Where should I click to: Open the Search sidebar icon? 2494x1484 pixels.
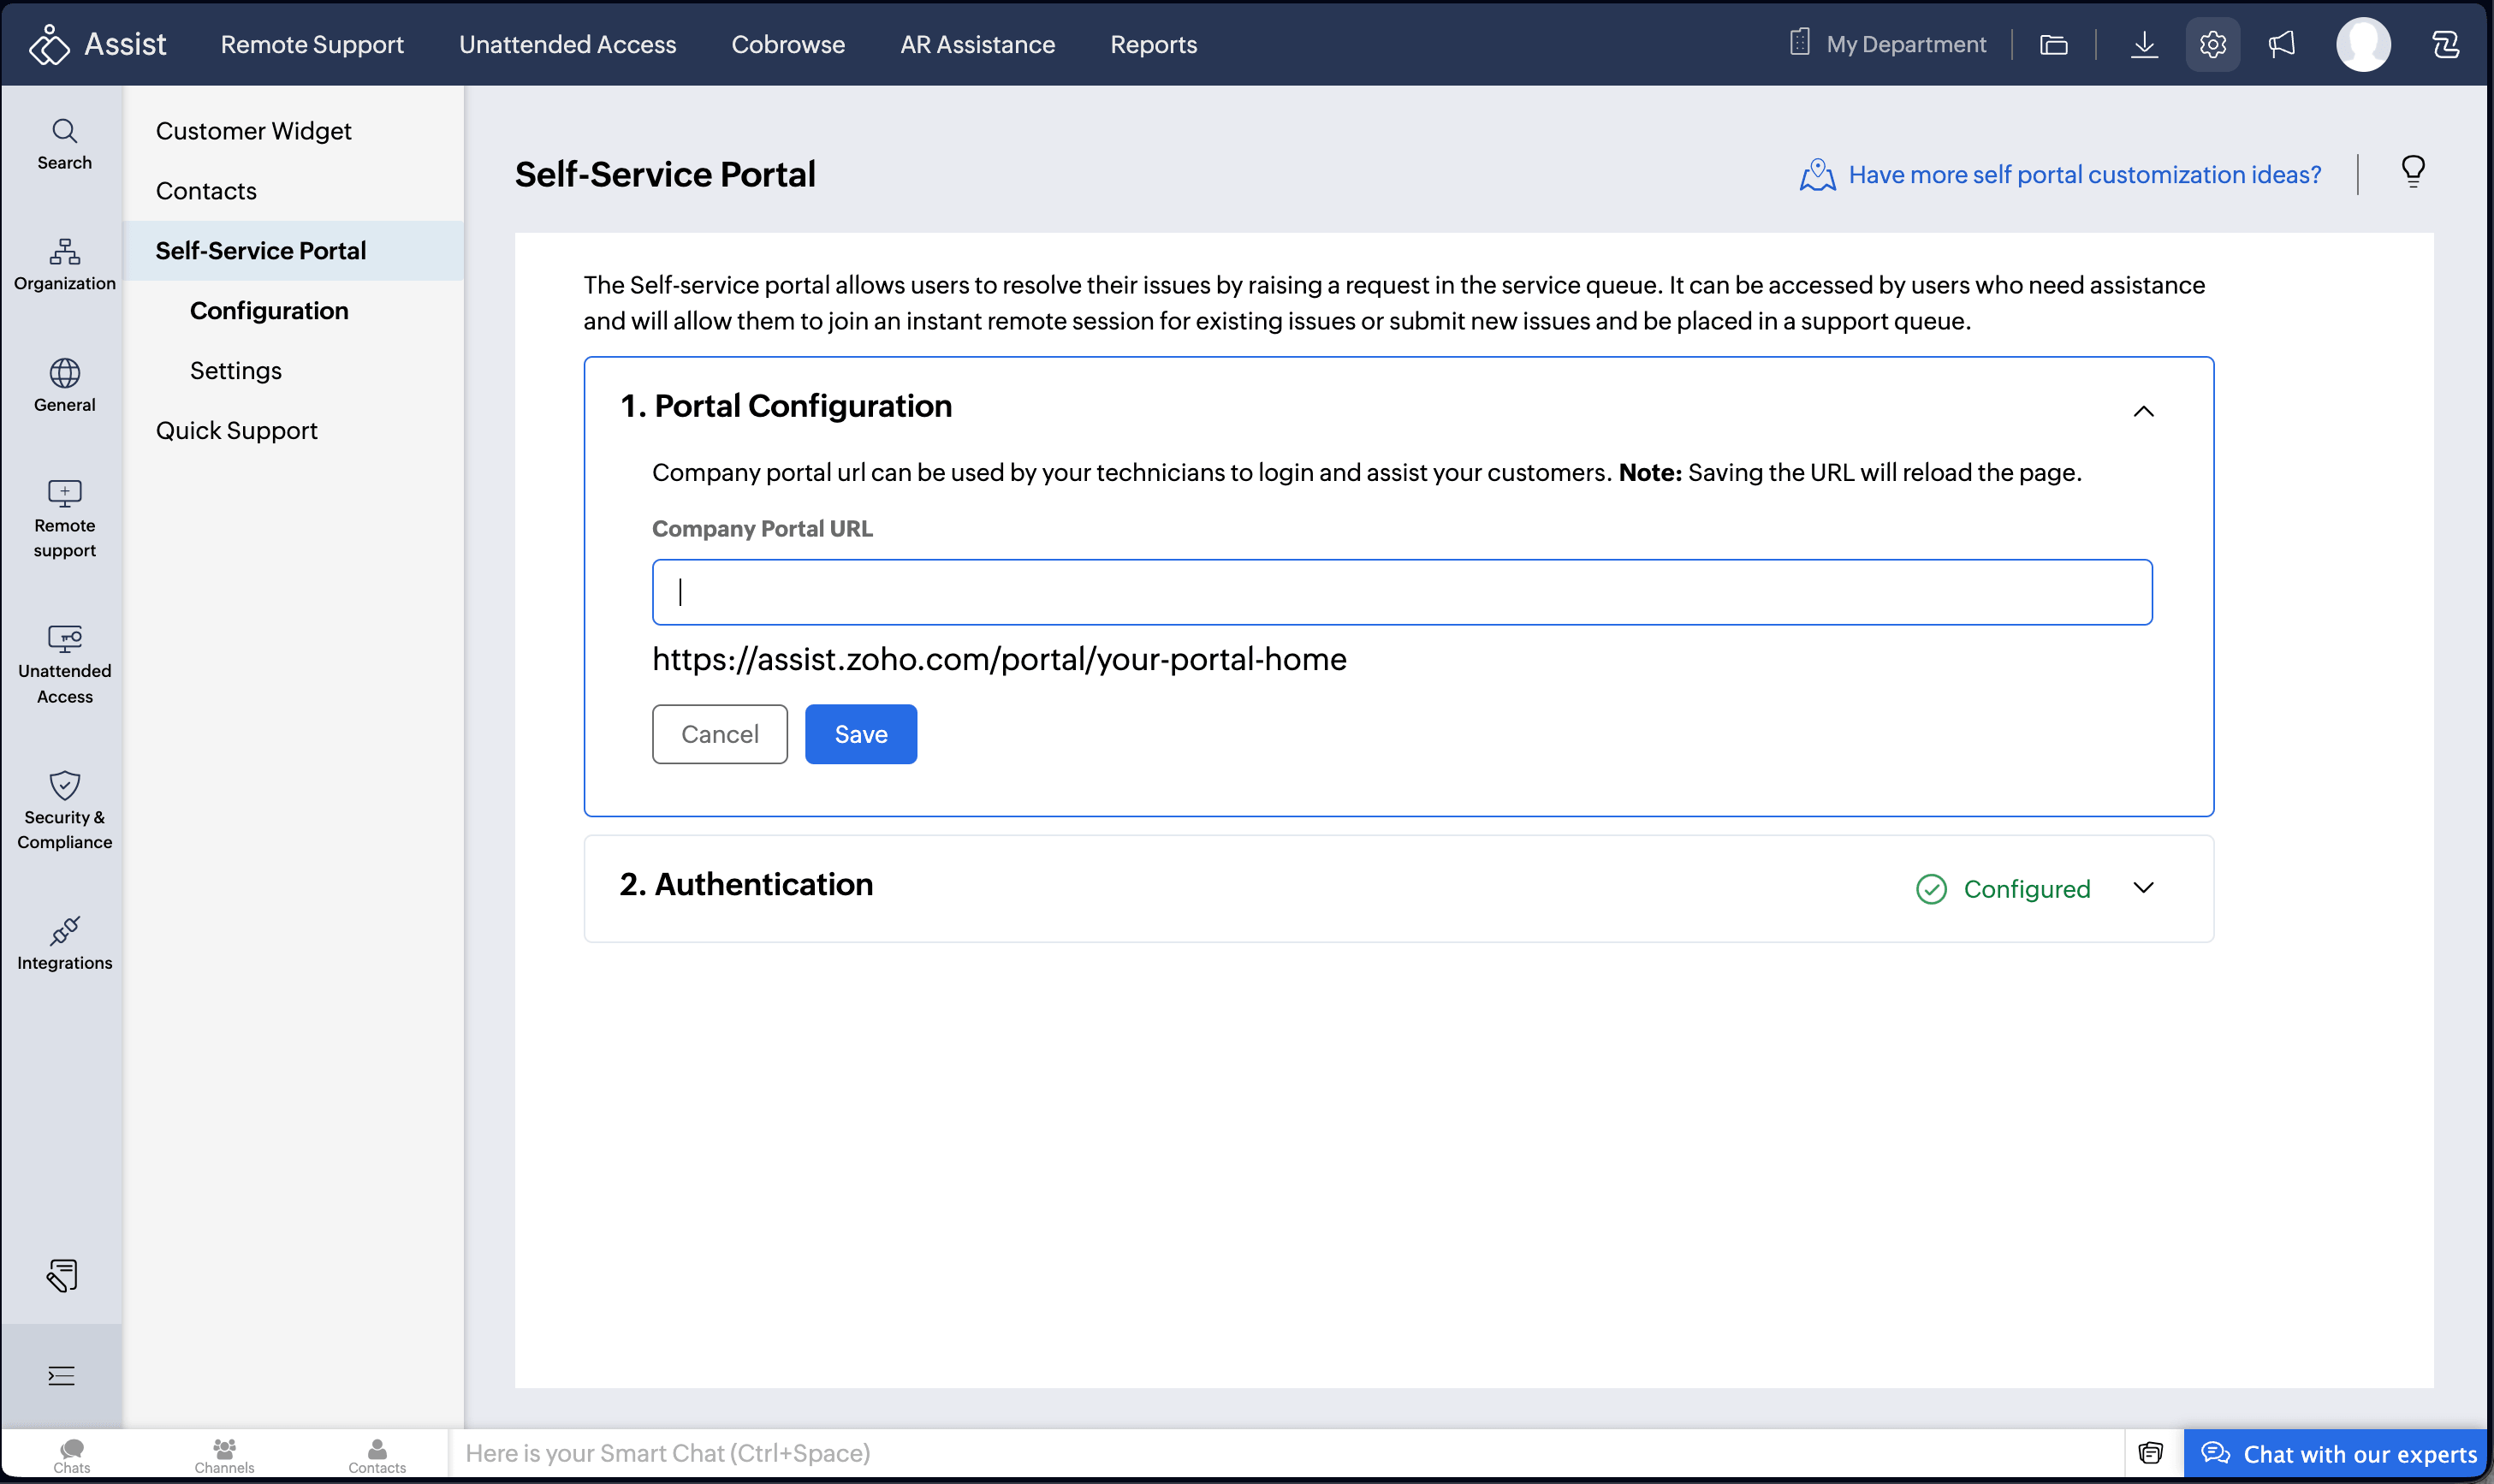pyautogui.click(x=64, y=144)
